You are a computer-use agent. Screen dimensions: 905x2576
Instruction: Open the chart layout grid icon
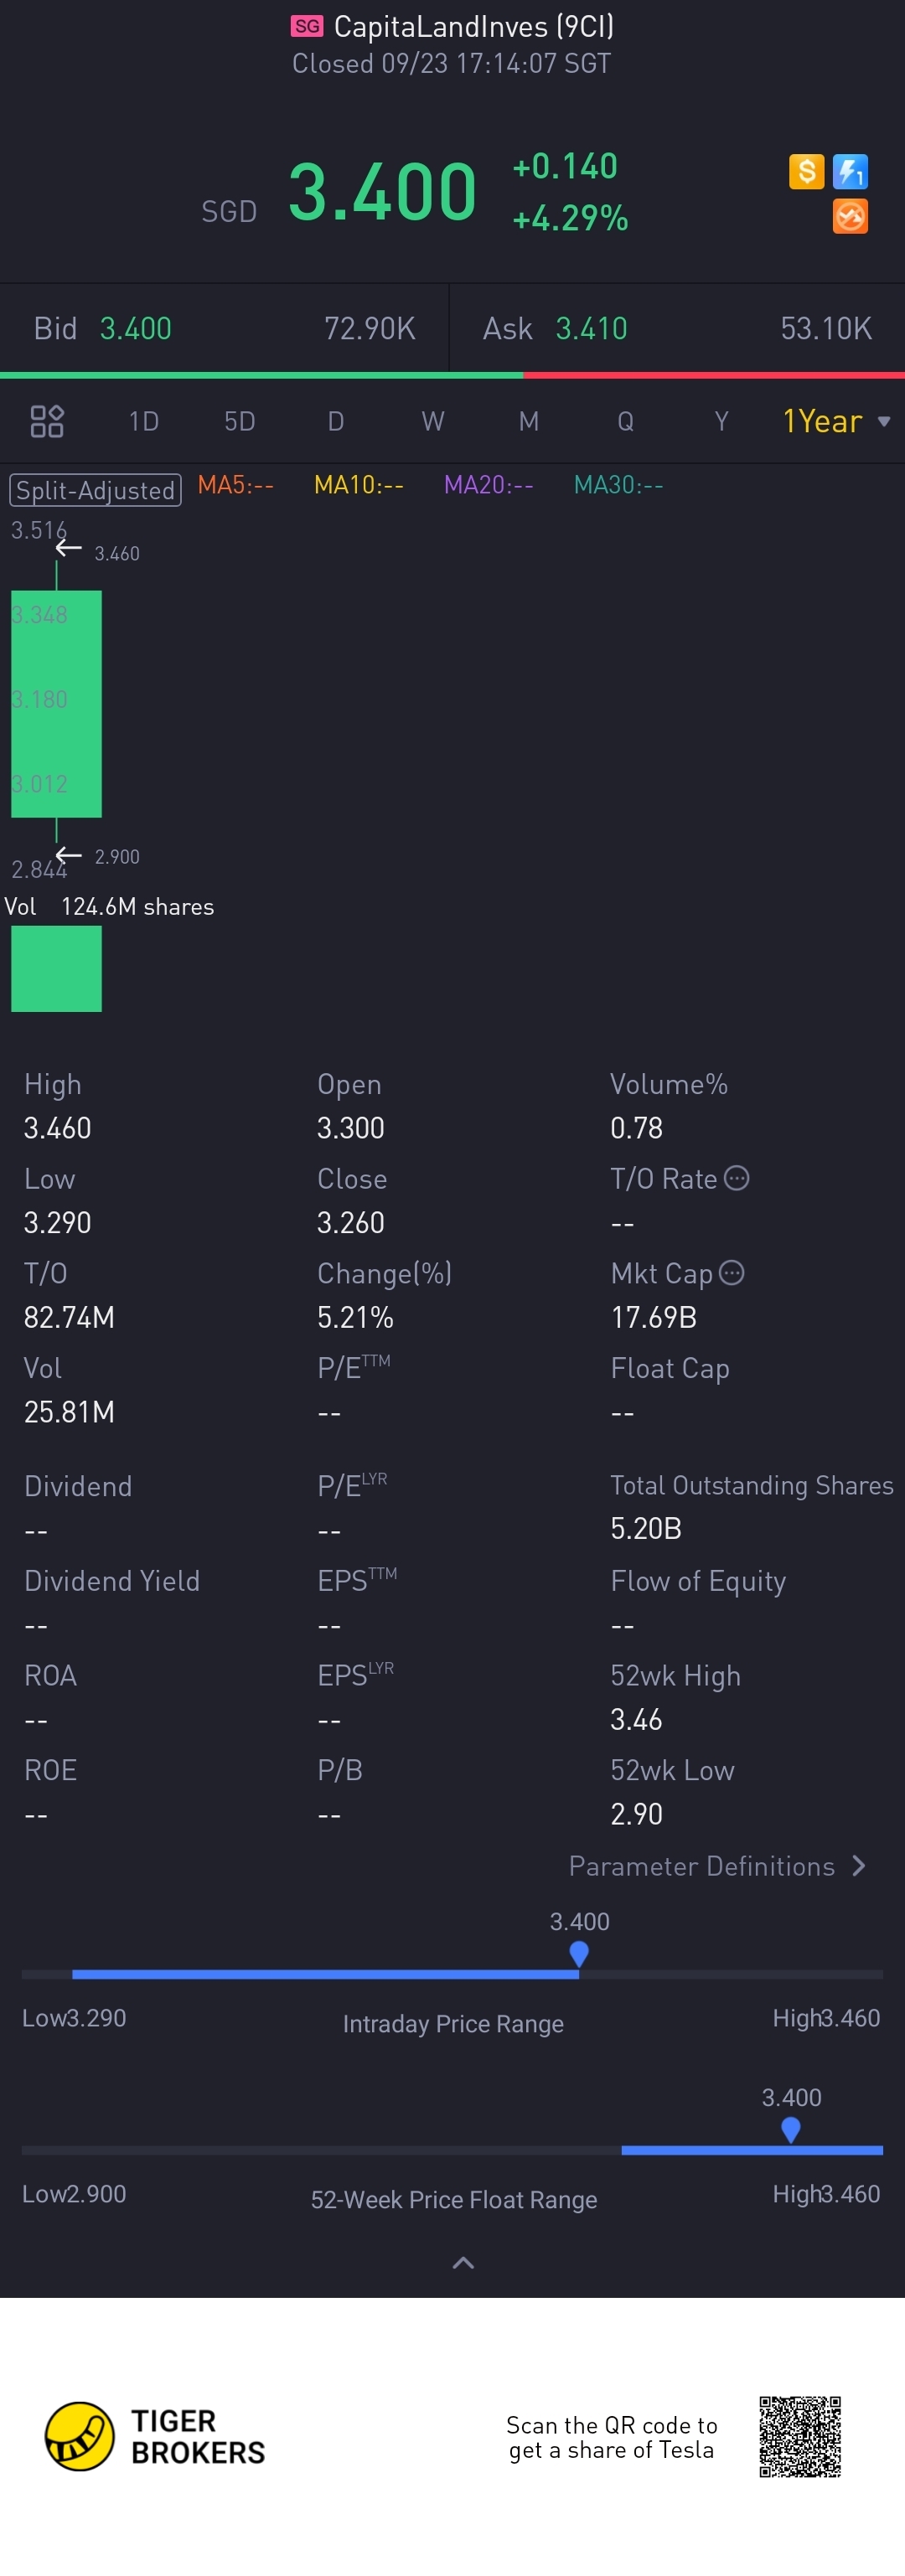click(x=47, y=421)
